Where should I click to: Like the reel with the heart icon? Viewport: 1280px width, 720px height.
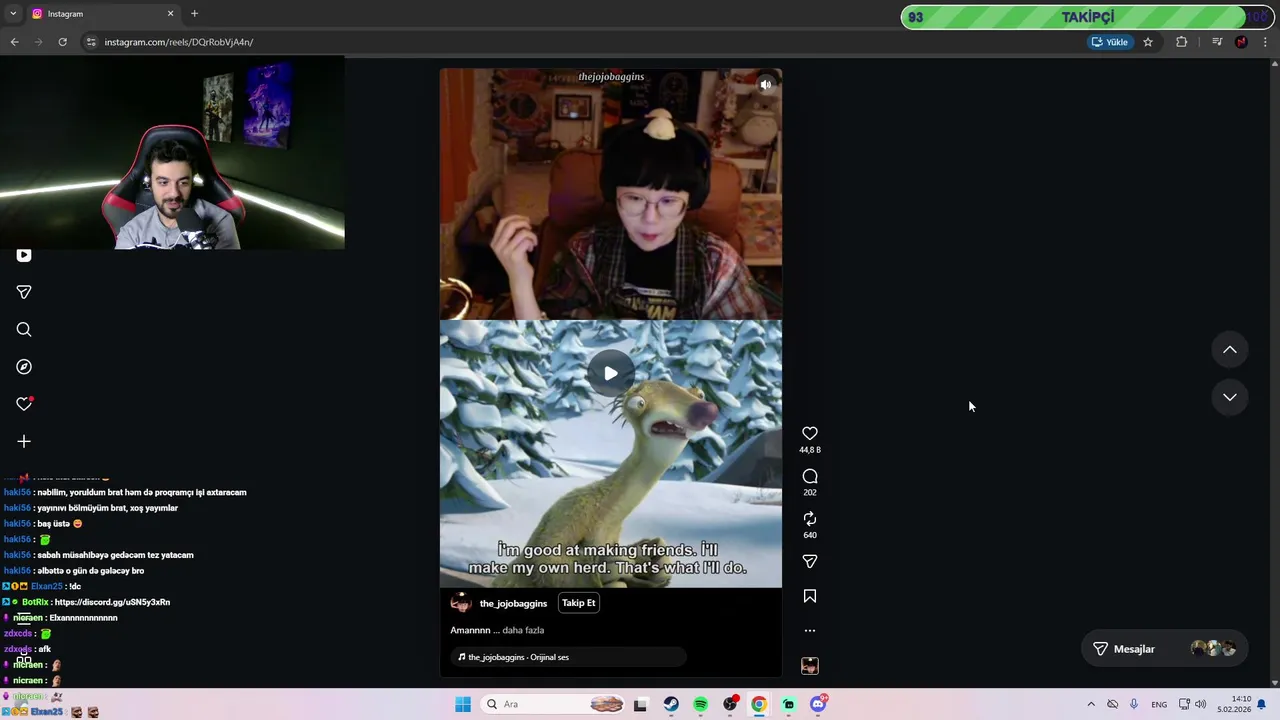tap(810, 433)
